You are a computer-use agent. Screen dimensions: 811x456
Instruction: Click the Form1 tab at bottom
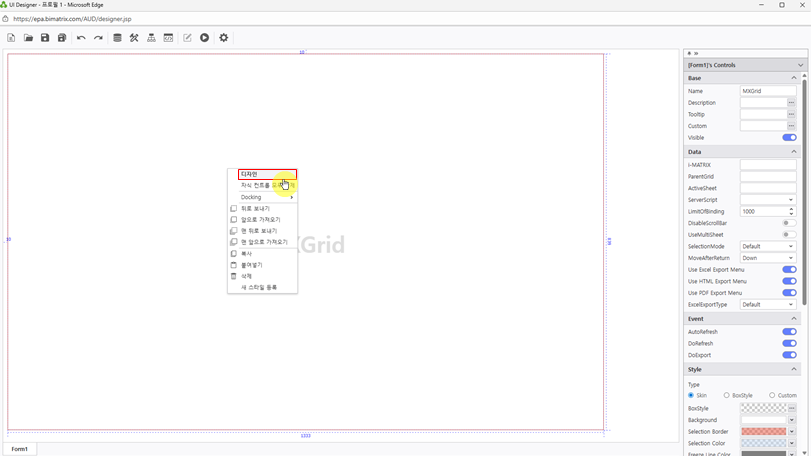(x=20, y=449)
